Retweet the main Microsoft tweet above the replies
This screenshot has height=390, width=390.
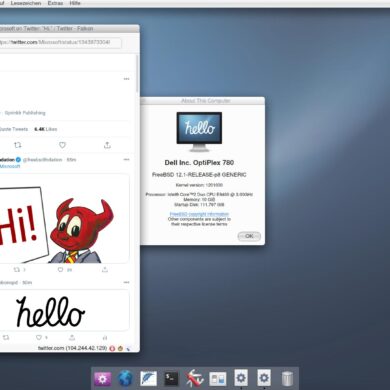coord(18,145)
